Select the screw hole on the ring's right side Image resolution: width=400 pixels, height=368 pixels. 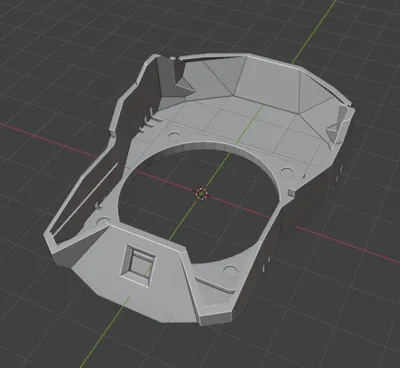tap(287, 172)
